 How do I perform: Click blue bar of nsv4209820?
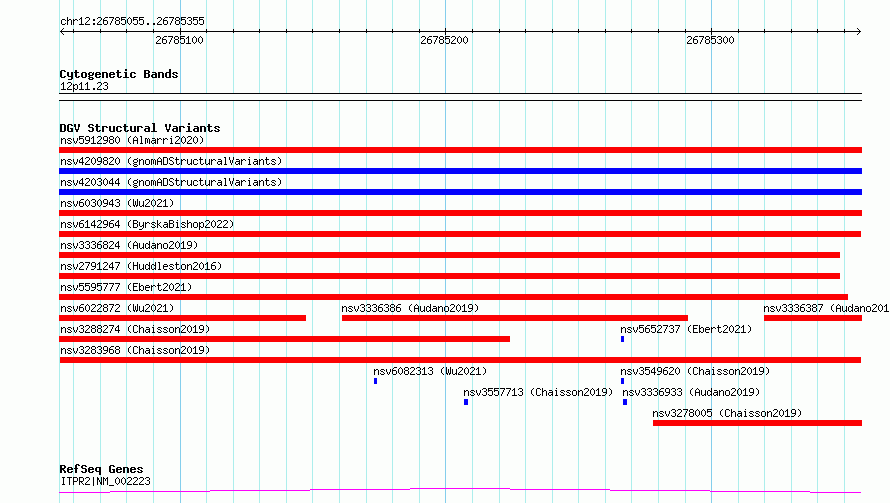(x=460, y=171)
